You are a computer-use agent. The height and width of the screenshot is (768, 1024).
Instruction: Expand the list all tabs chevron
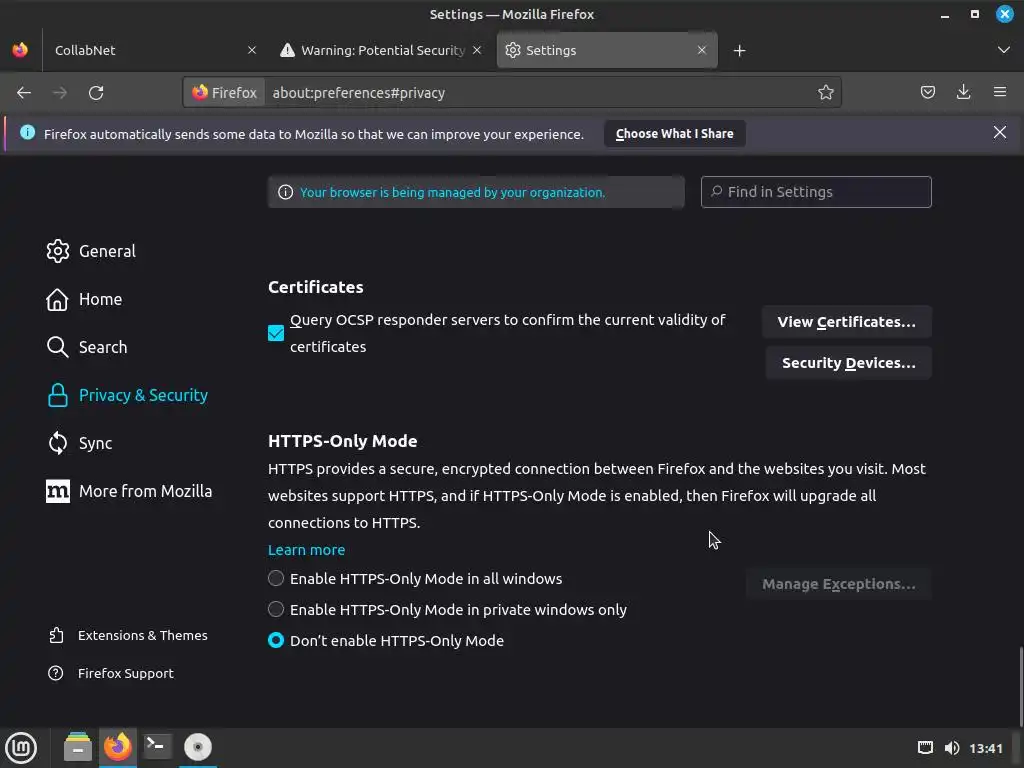(1004, 50)
